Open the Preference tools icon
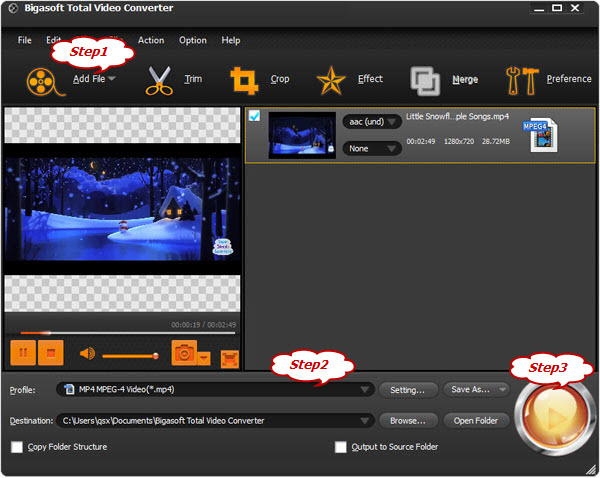 (x=522, y=81)
